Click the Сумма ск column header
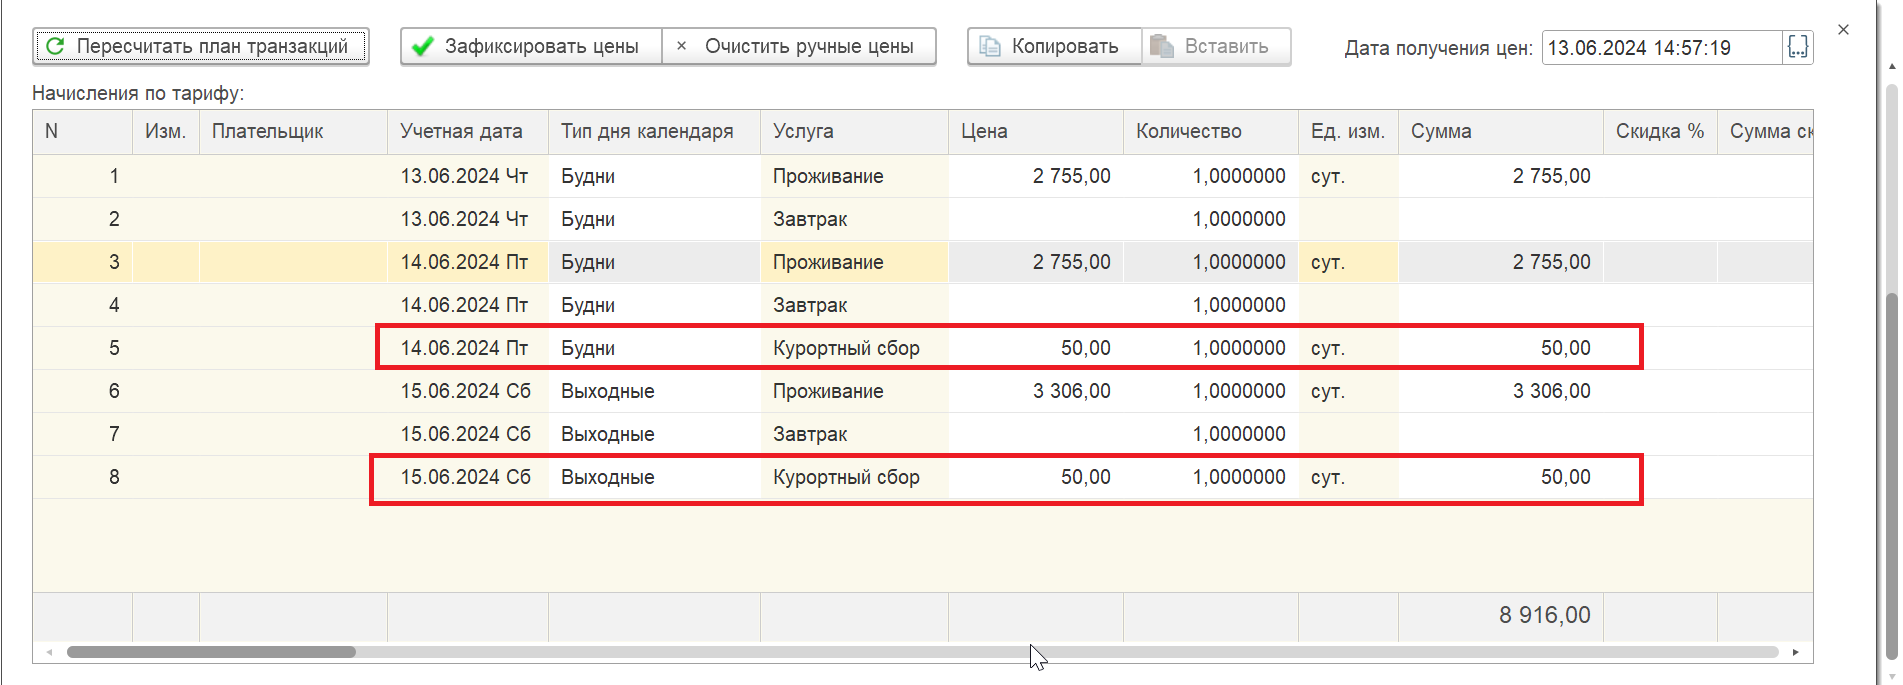The height and width of the screenshot is (685, 1903). point(1766,132)
